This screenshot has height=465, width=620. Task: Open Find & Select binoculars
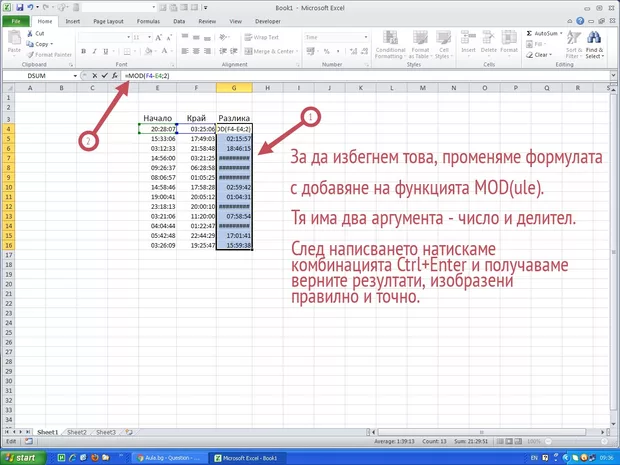tap(594, 45)
